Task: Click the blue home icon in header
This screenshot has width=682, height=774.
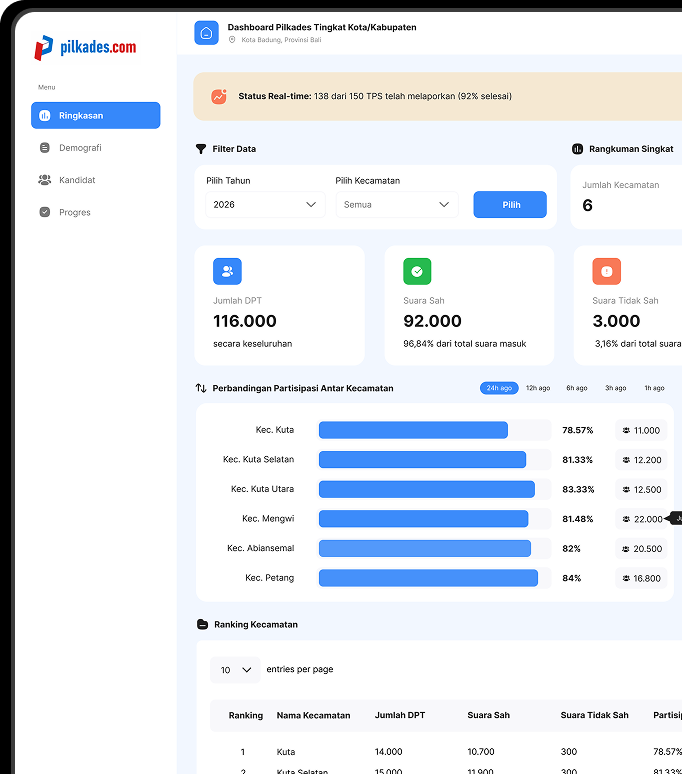Action: tap(206, 33)
